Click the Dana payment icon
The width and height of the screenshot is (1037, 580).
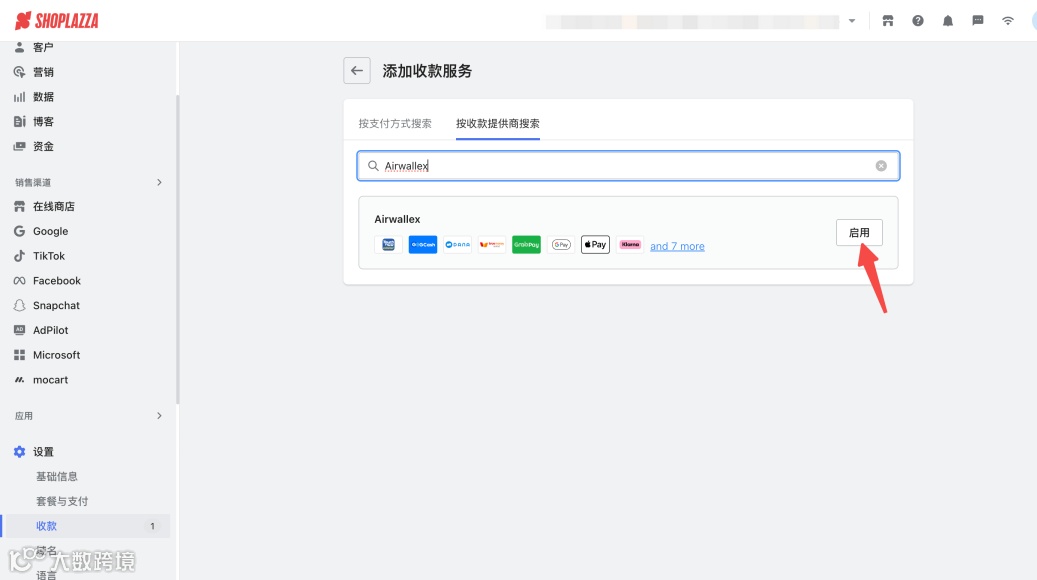457,245
